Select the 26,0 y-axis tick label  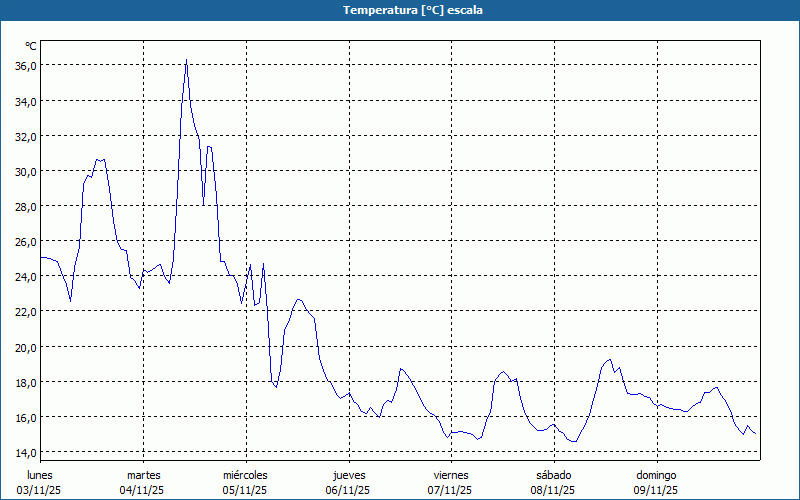click(25, 241)
